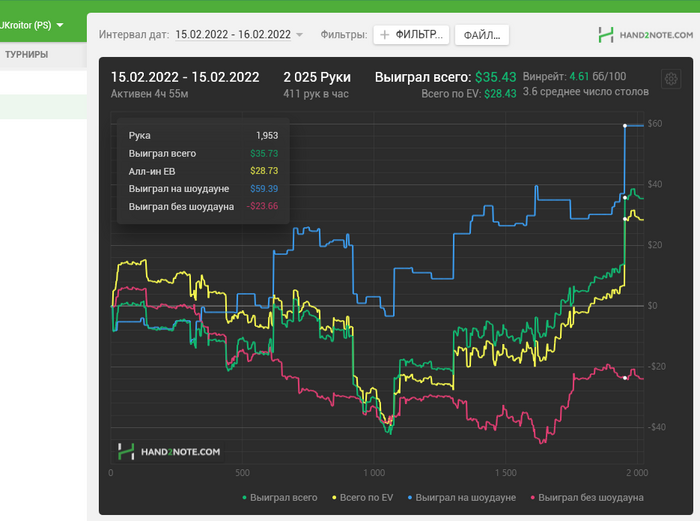This screenshot has width=700, height=521.
Task: Switch to the ТУРНИРЫ tab
Action: pos(26,54)
